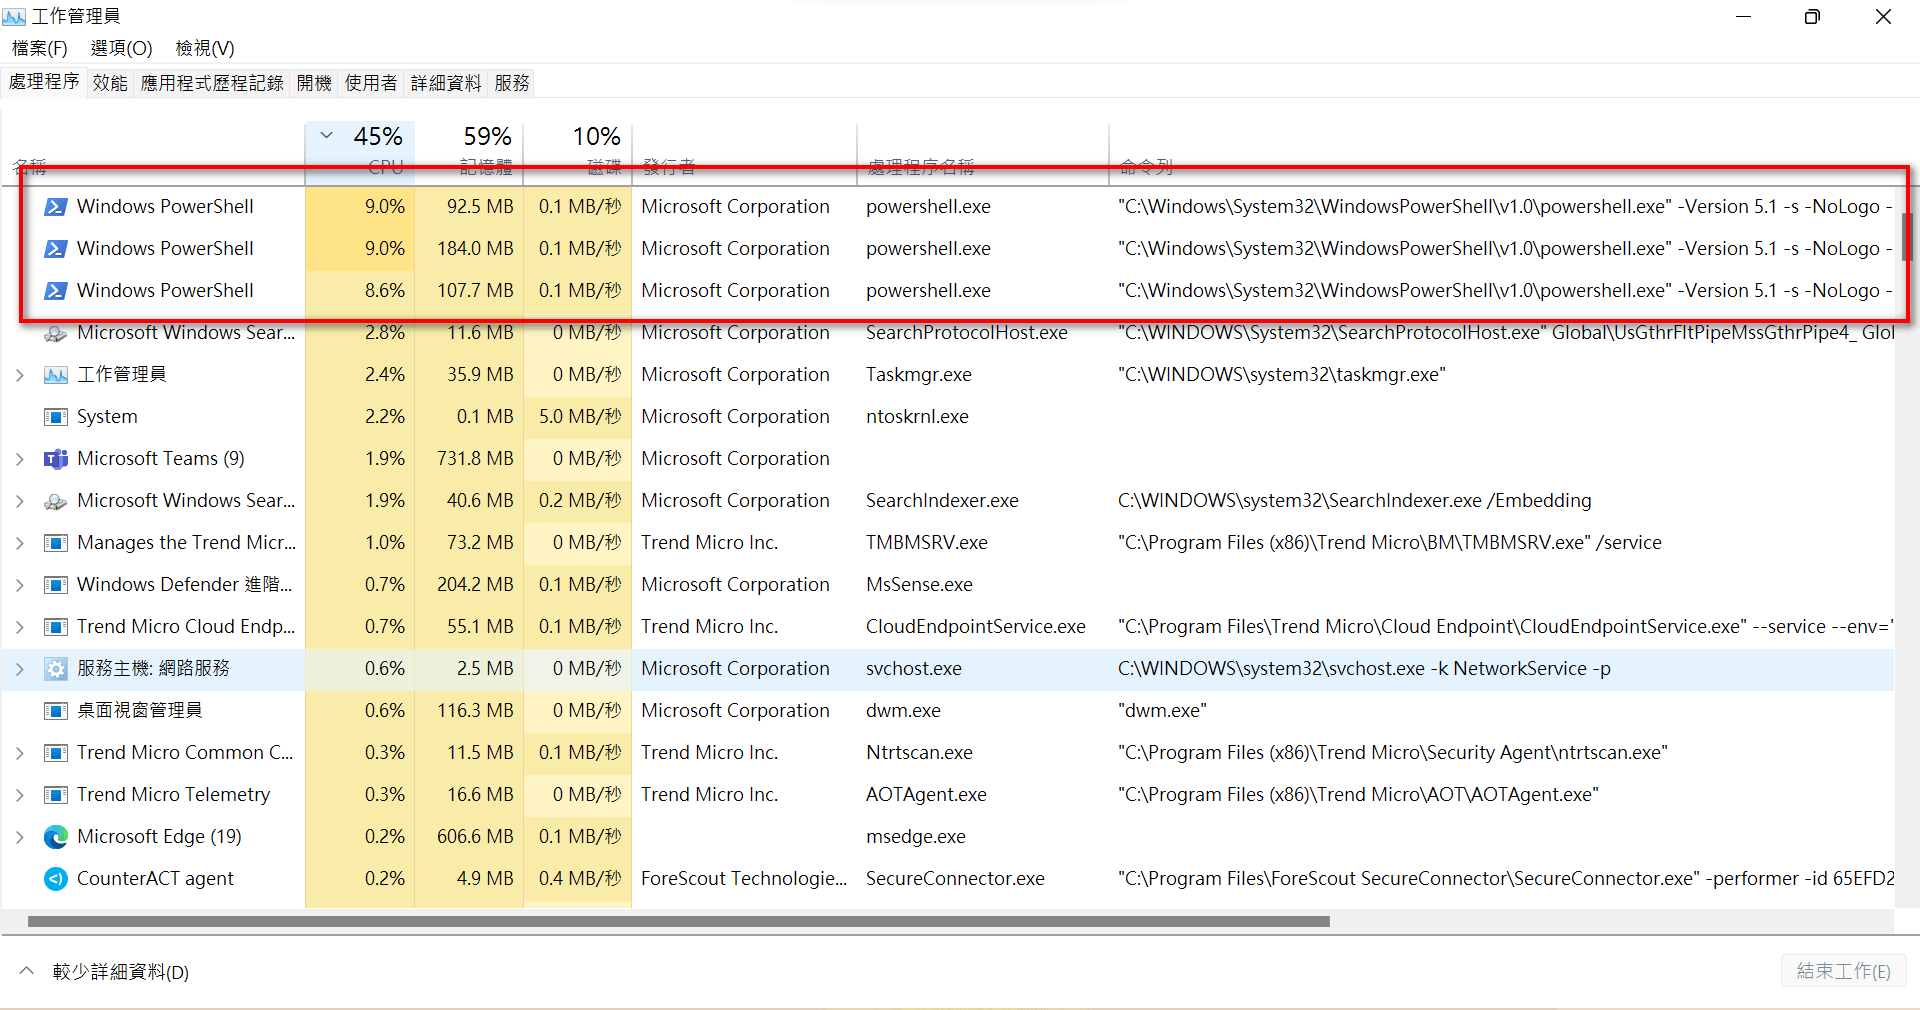This screenshot has width=1920, height=1010.
Task: Open the 選項(O) menu
Action: pos(122,48)
